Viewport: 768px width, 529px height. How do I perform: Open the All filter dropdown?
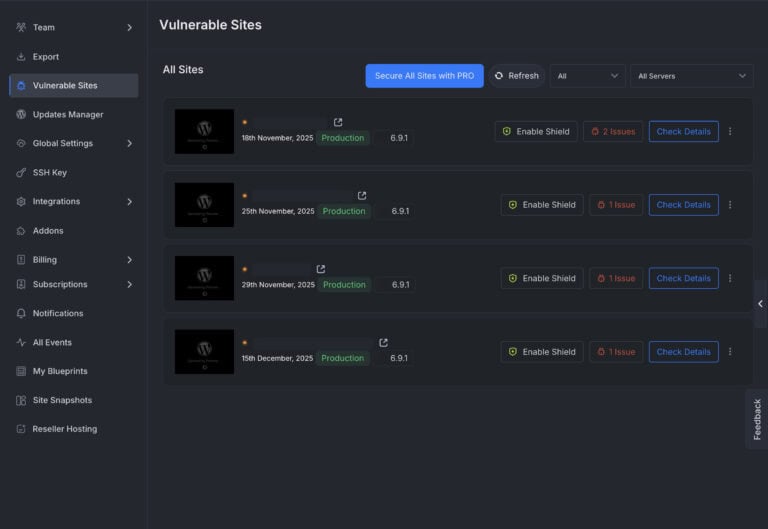pos(587,76)
